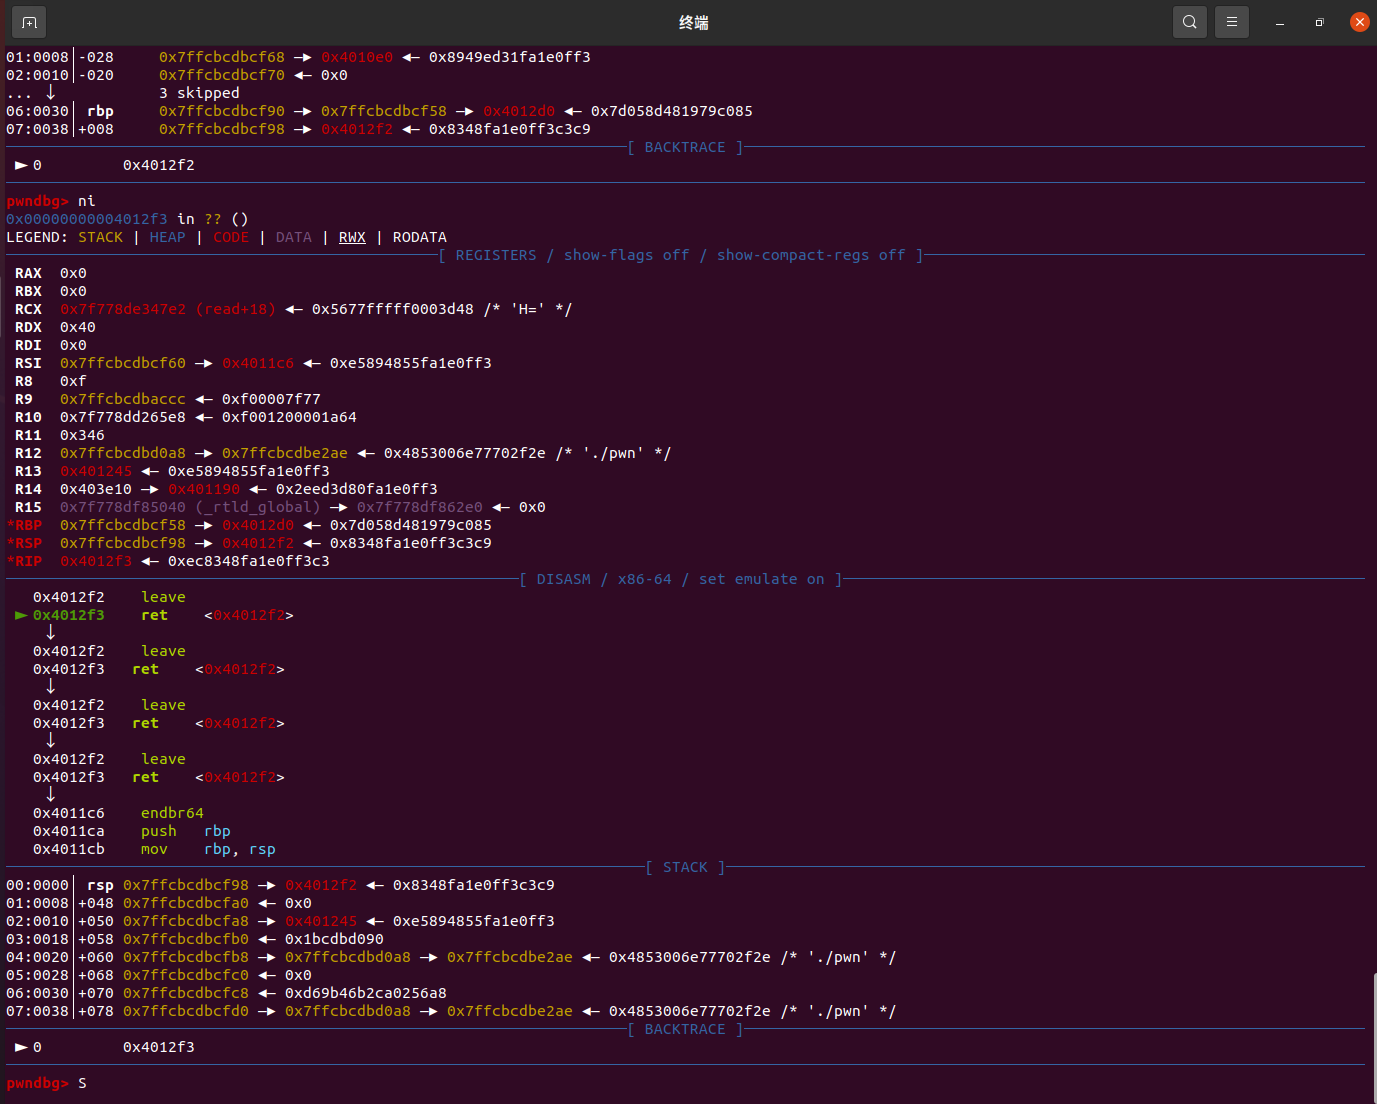Click stack entry 00:0000 rsp row
Viewport: 1377px width, 1104px height.
pos(280,885)
